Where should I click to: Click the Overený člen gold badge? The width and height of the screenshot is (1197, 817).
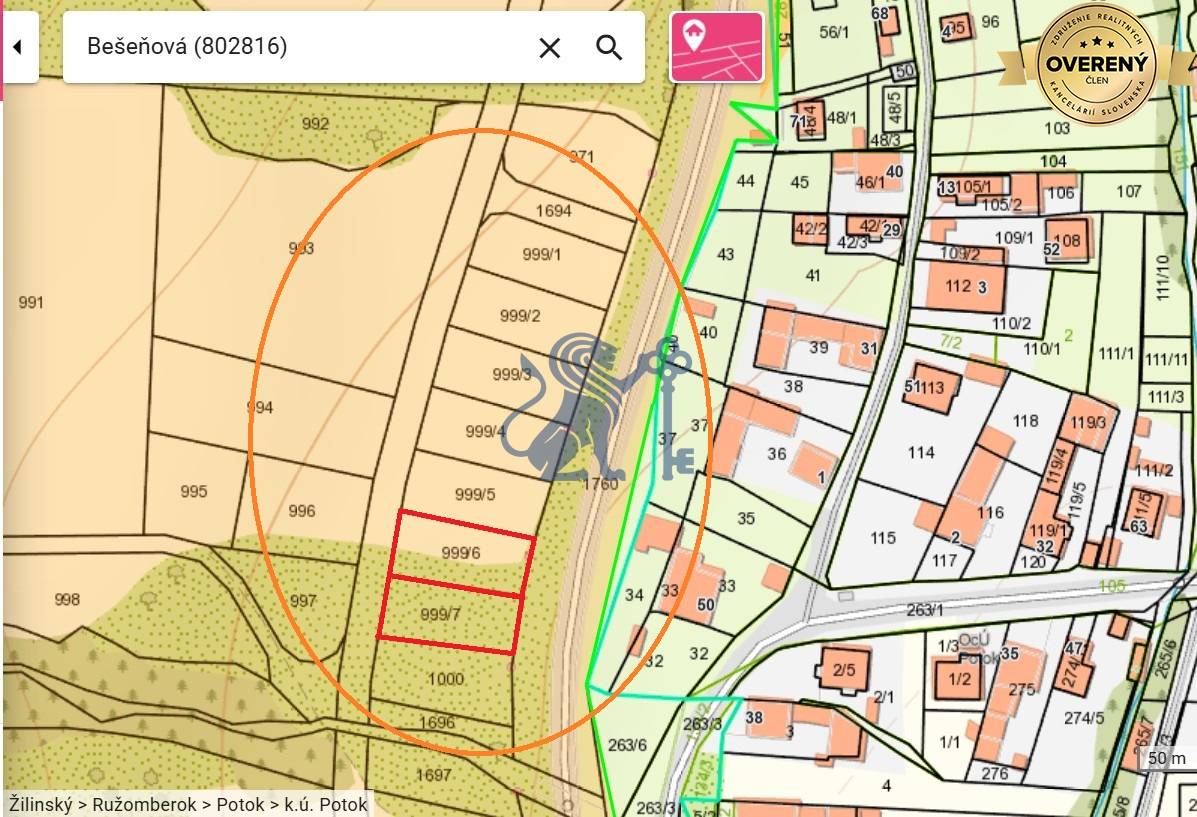(x=1096, y=63)
